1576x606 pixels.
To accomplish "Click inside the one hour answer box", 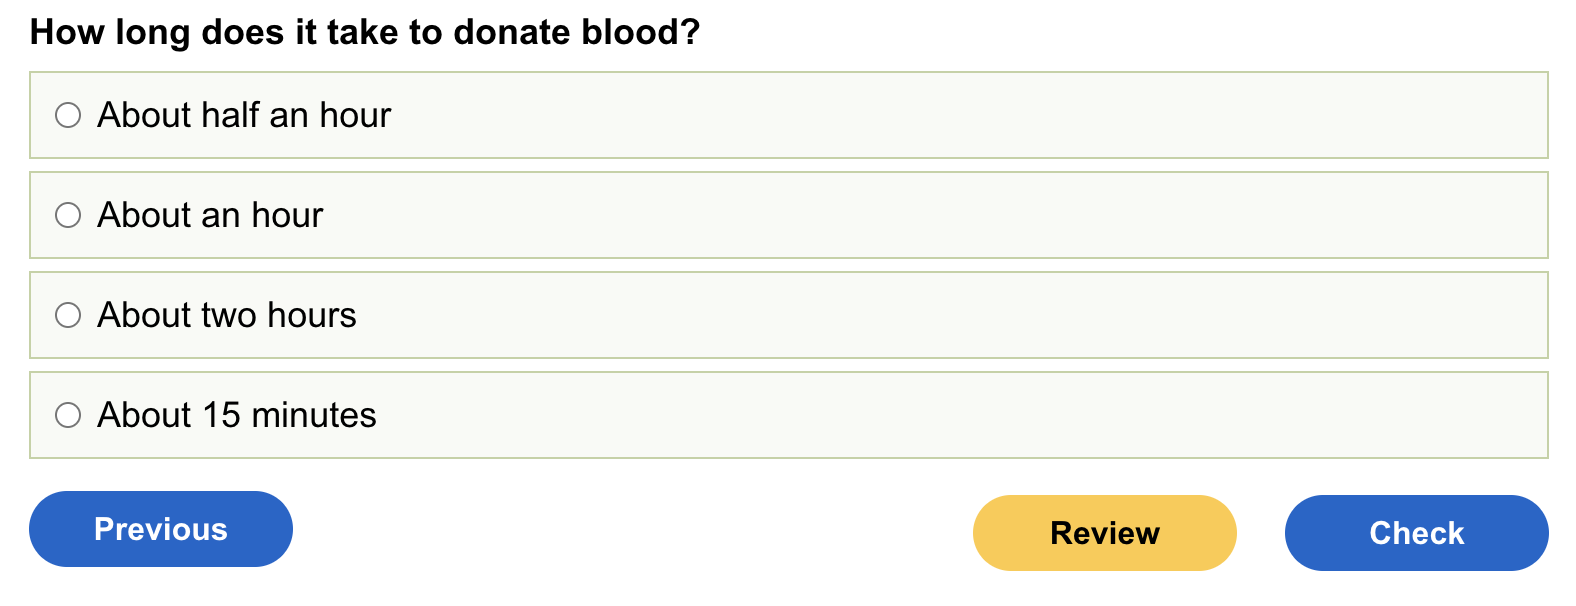I will [x=900, y=215].
